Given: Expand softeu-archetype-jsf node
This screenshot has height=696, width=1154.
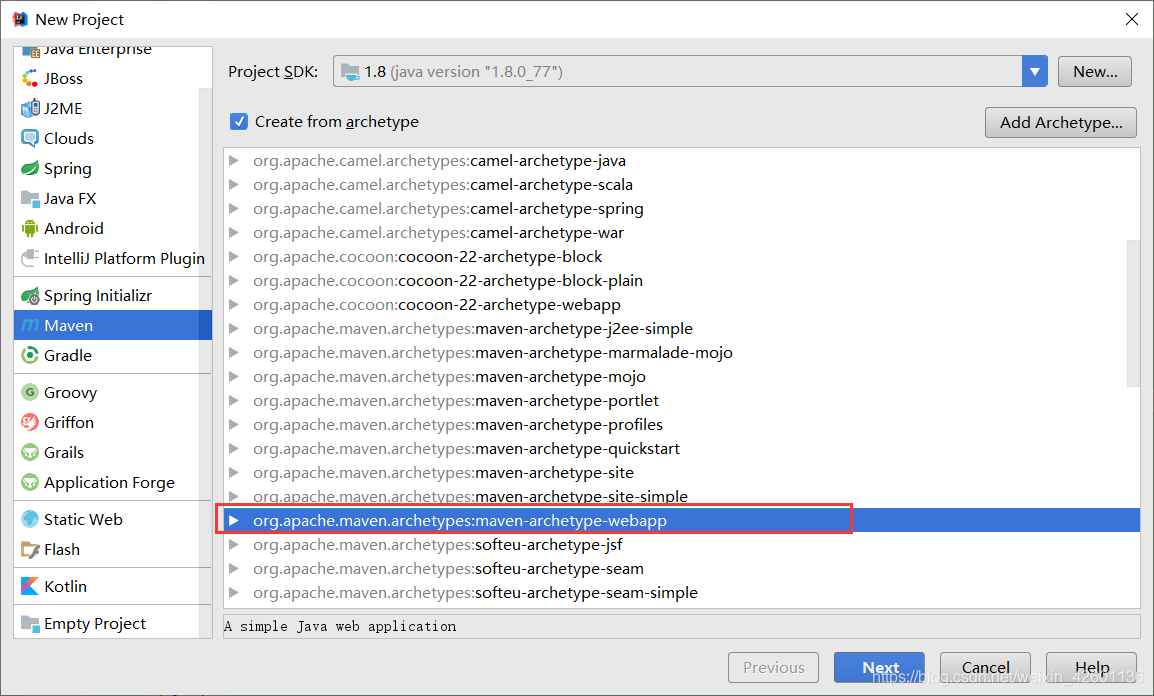Looking at the screenshot, I should [x=234, y=545].
